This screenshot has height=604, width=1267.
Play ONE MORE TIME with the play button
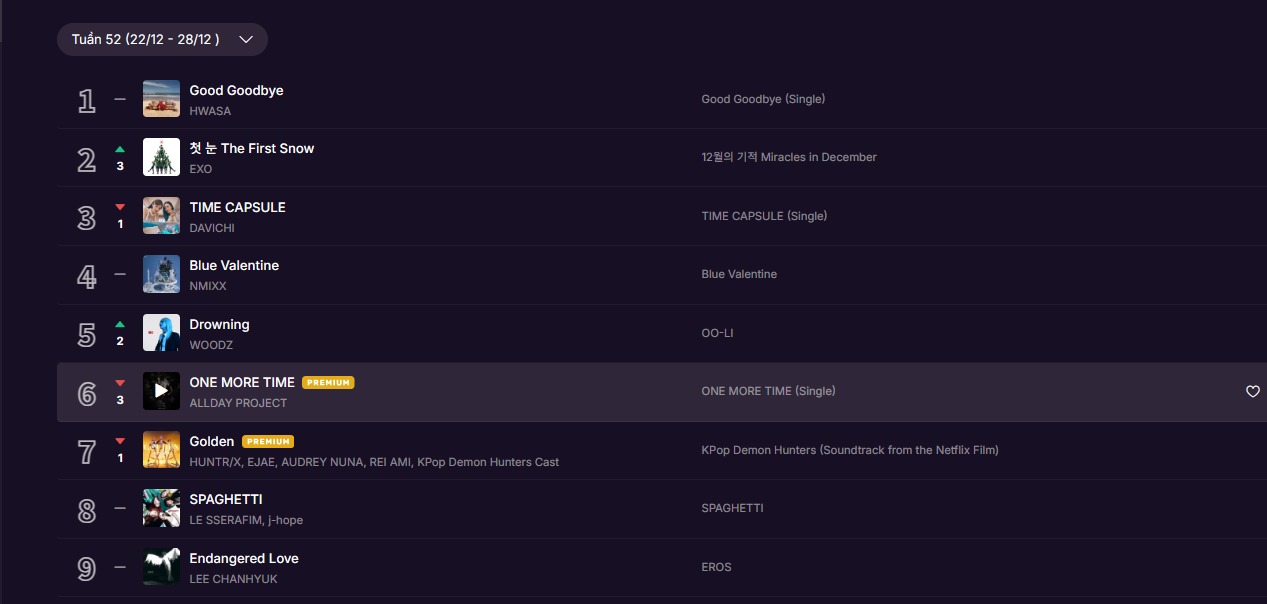tap(161, 391)
